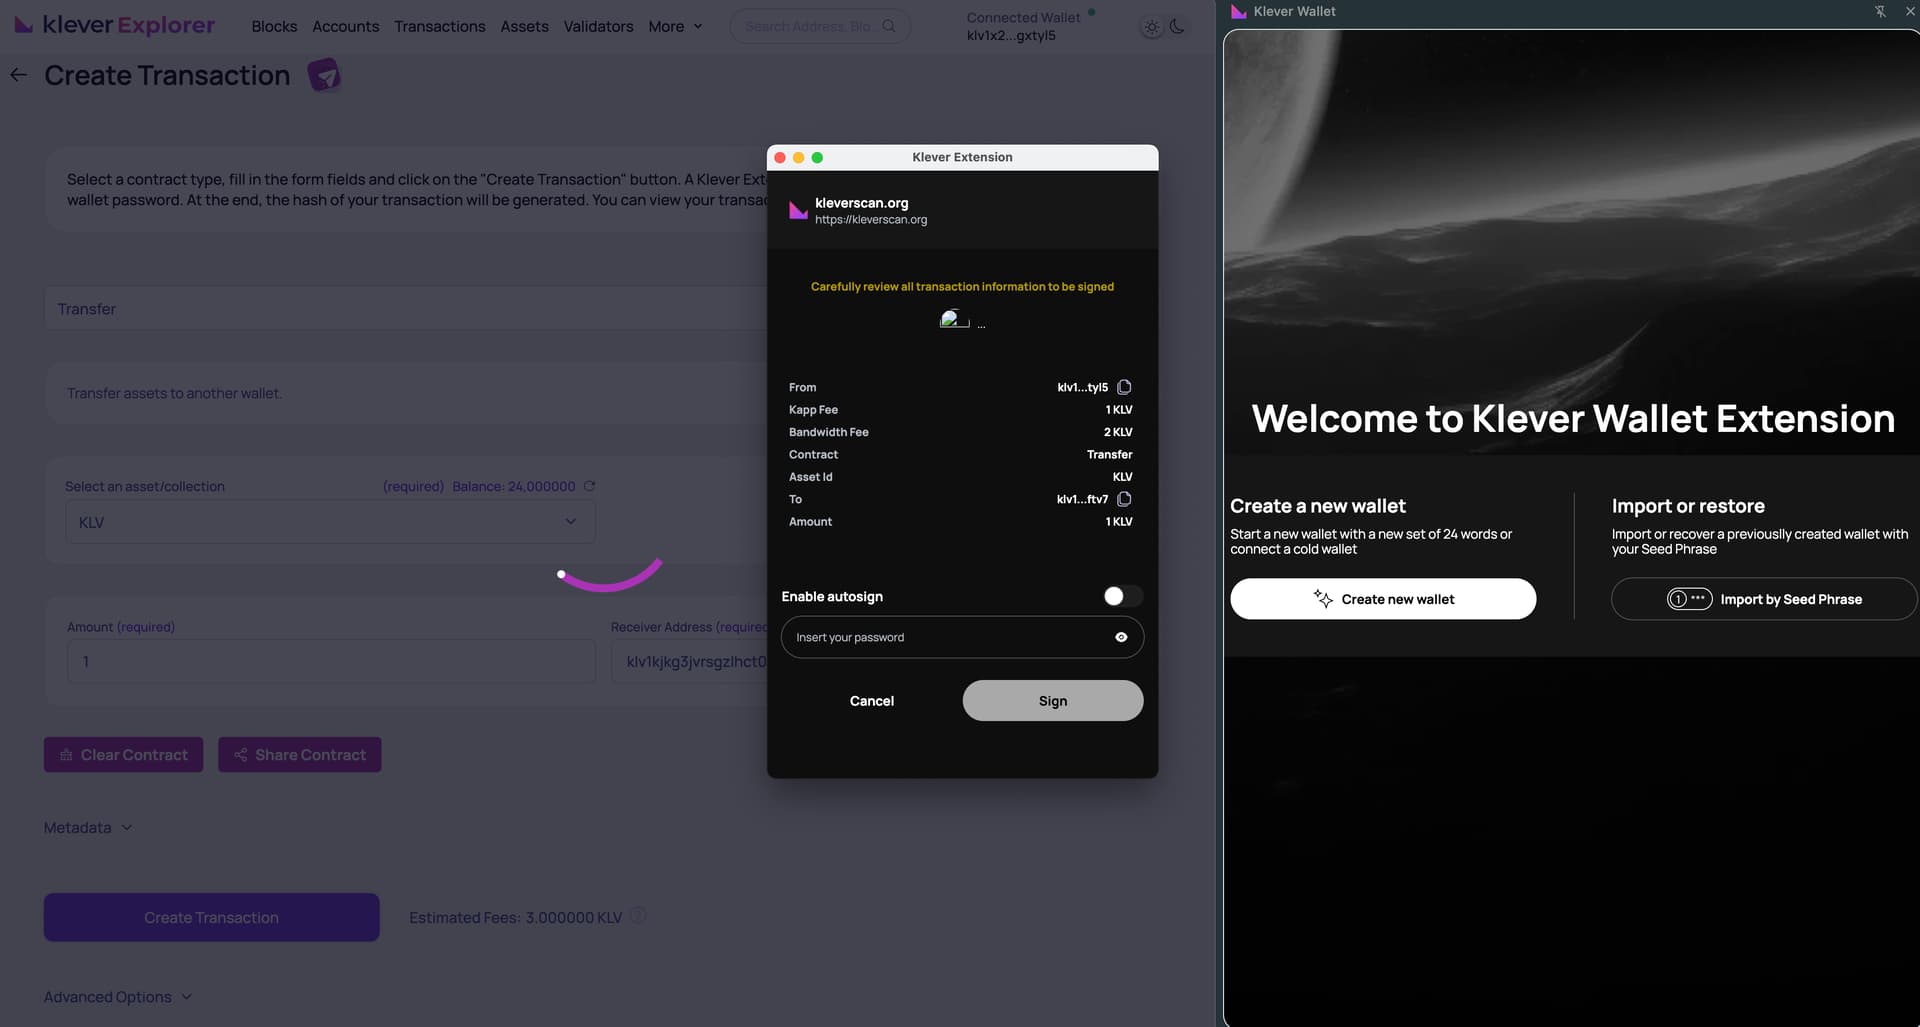Click the Klever Wallet panel logo icon
The image size is (1920, 1027).
[x=1239, y=11]
